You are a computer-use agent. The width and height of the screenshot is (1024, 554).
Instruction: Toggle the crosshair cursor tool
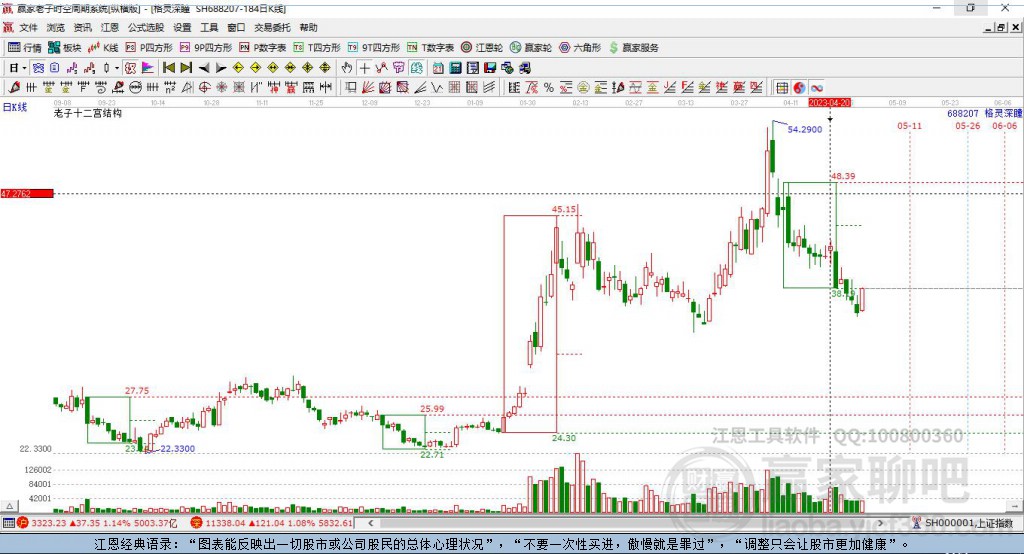(x=364, y=68)
